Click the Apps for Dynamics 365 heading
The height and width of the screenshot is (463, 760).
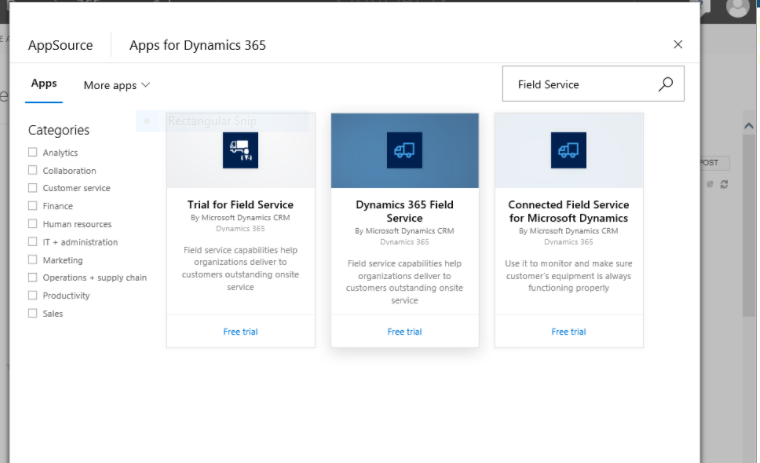[x=197, y=45]
